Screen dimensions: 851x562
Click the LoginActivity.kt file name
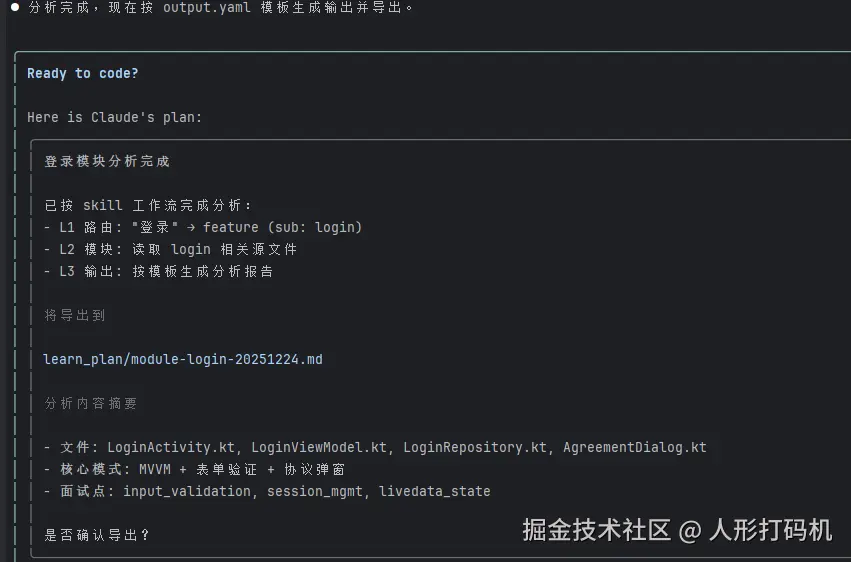coord(174,447)
